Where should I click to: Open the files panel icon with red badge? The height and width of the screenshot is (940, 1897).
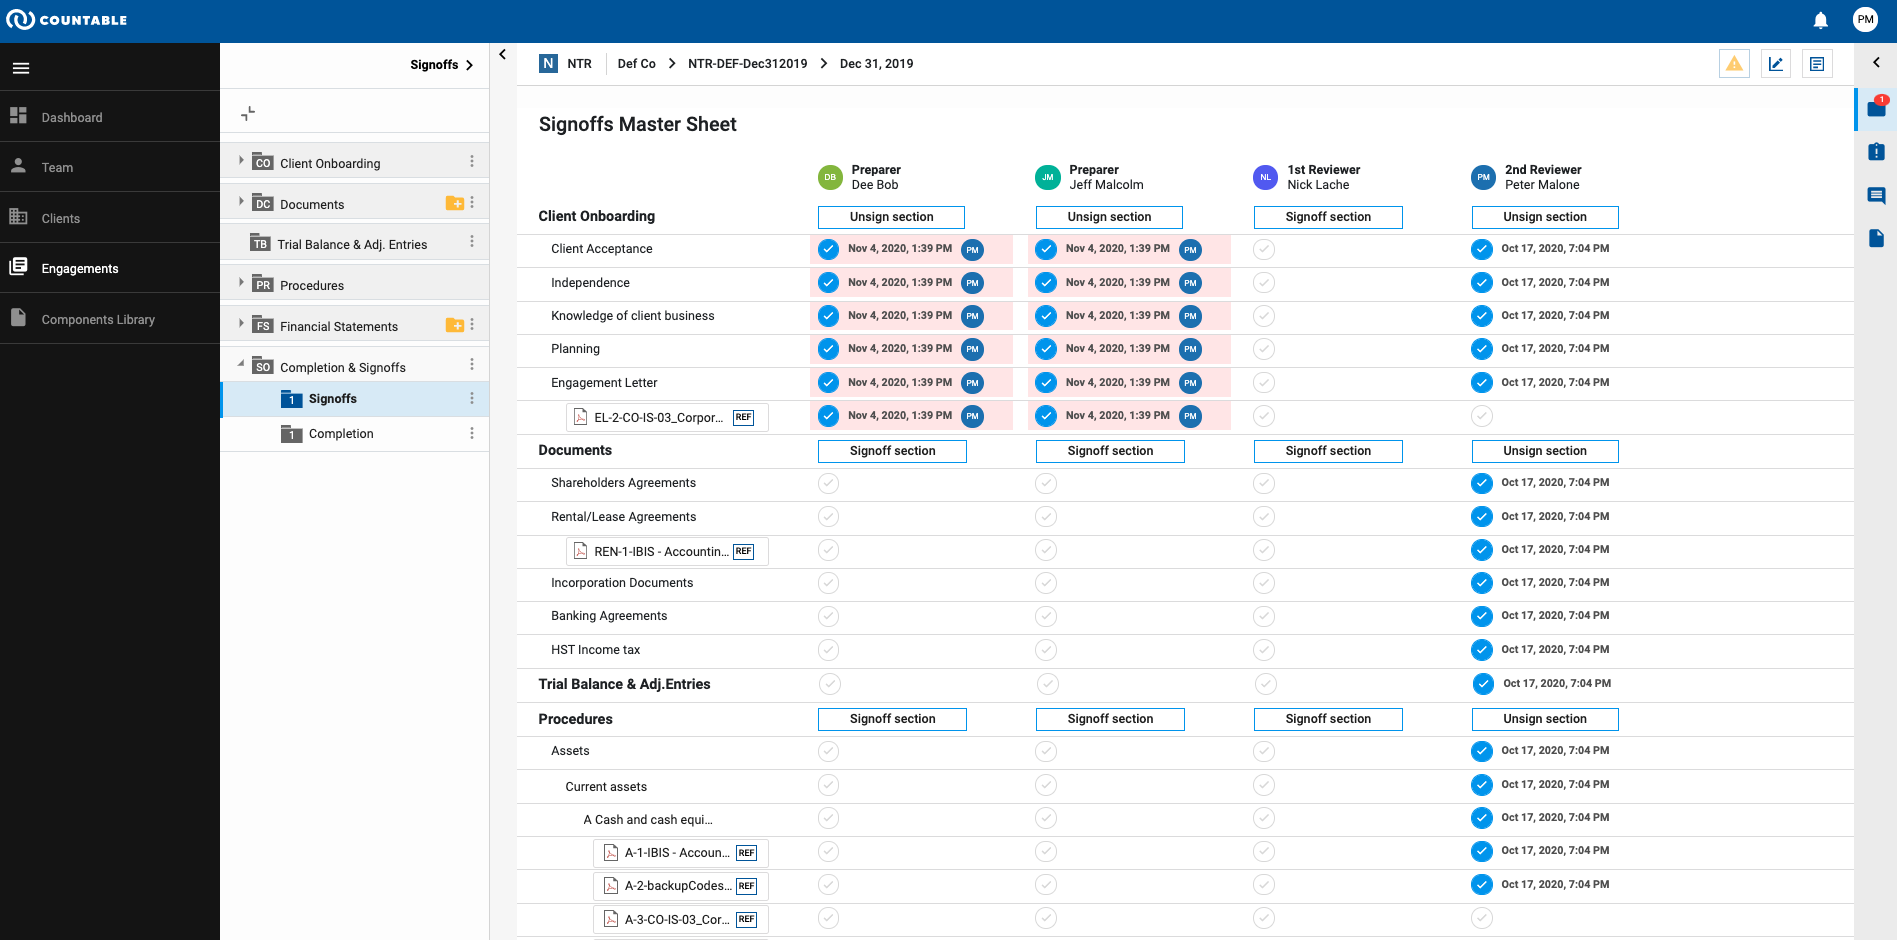[x=1876, y=108]
